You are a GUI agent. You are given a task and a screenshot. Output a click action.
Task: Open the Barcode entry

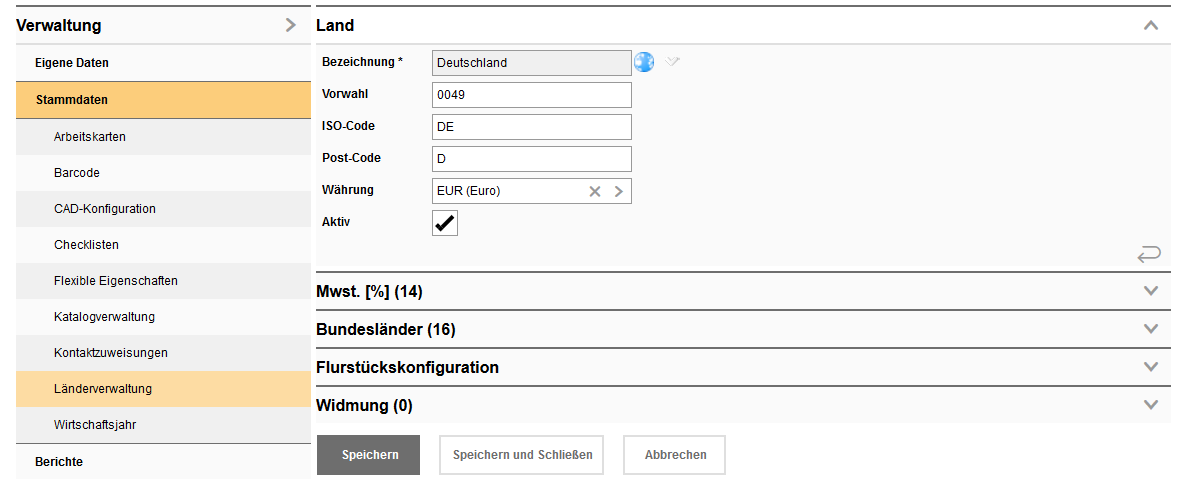point(163,173)
